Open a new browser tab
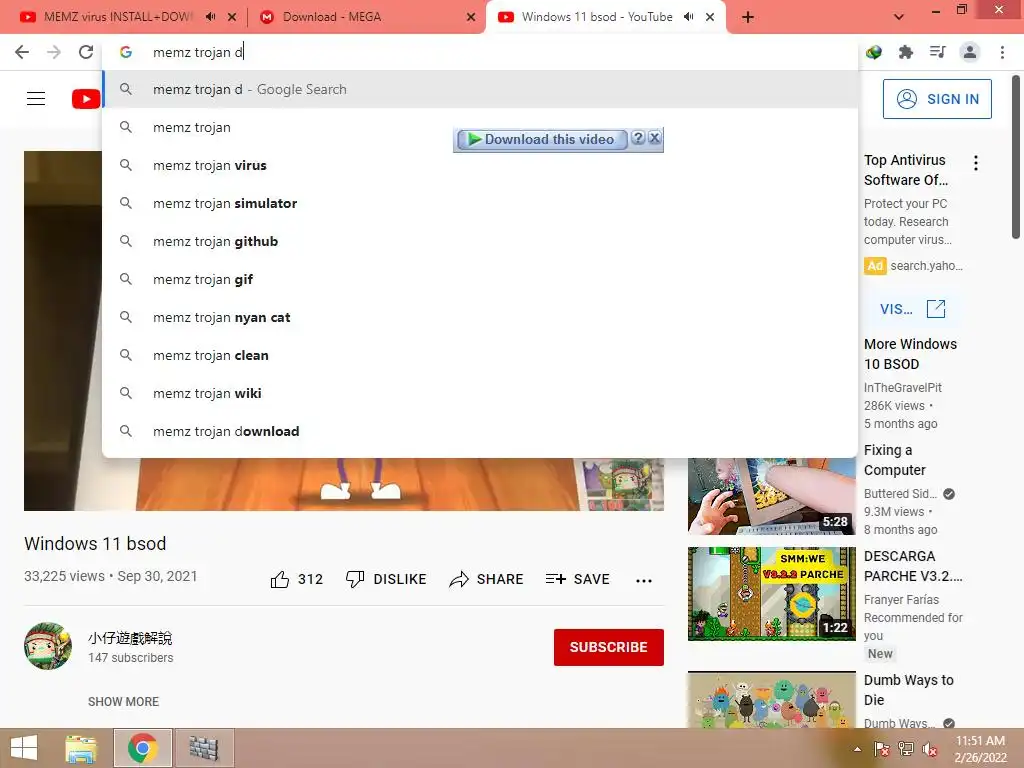1024x768 pixels. point(748,17)
